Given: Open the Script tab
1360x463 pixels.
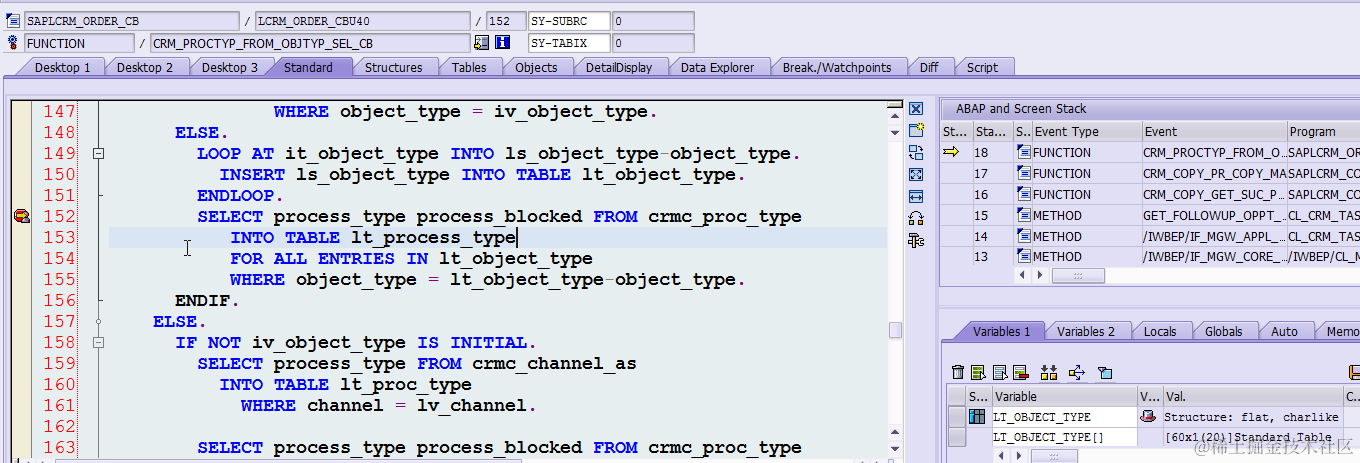Looking at the screenshot, I should click(982, 67).
